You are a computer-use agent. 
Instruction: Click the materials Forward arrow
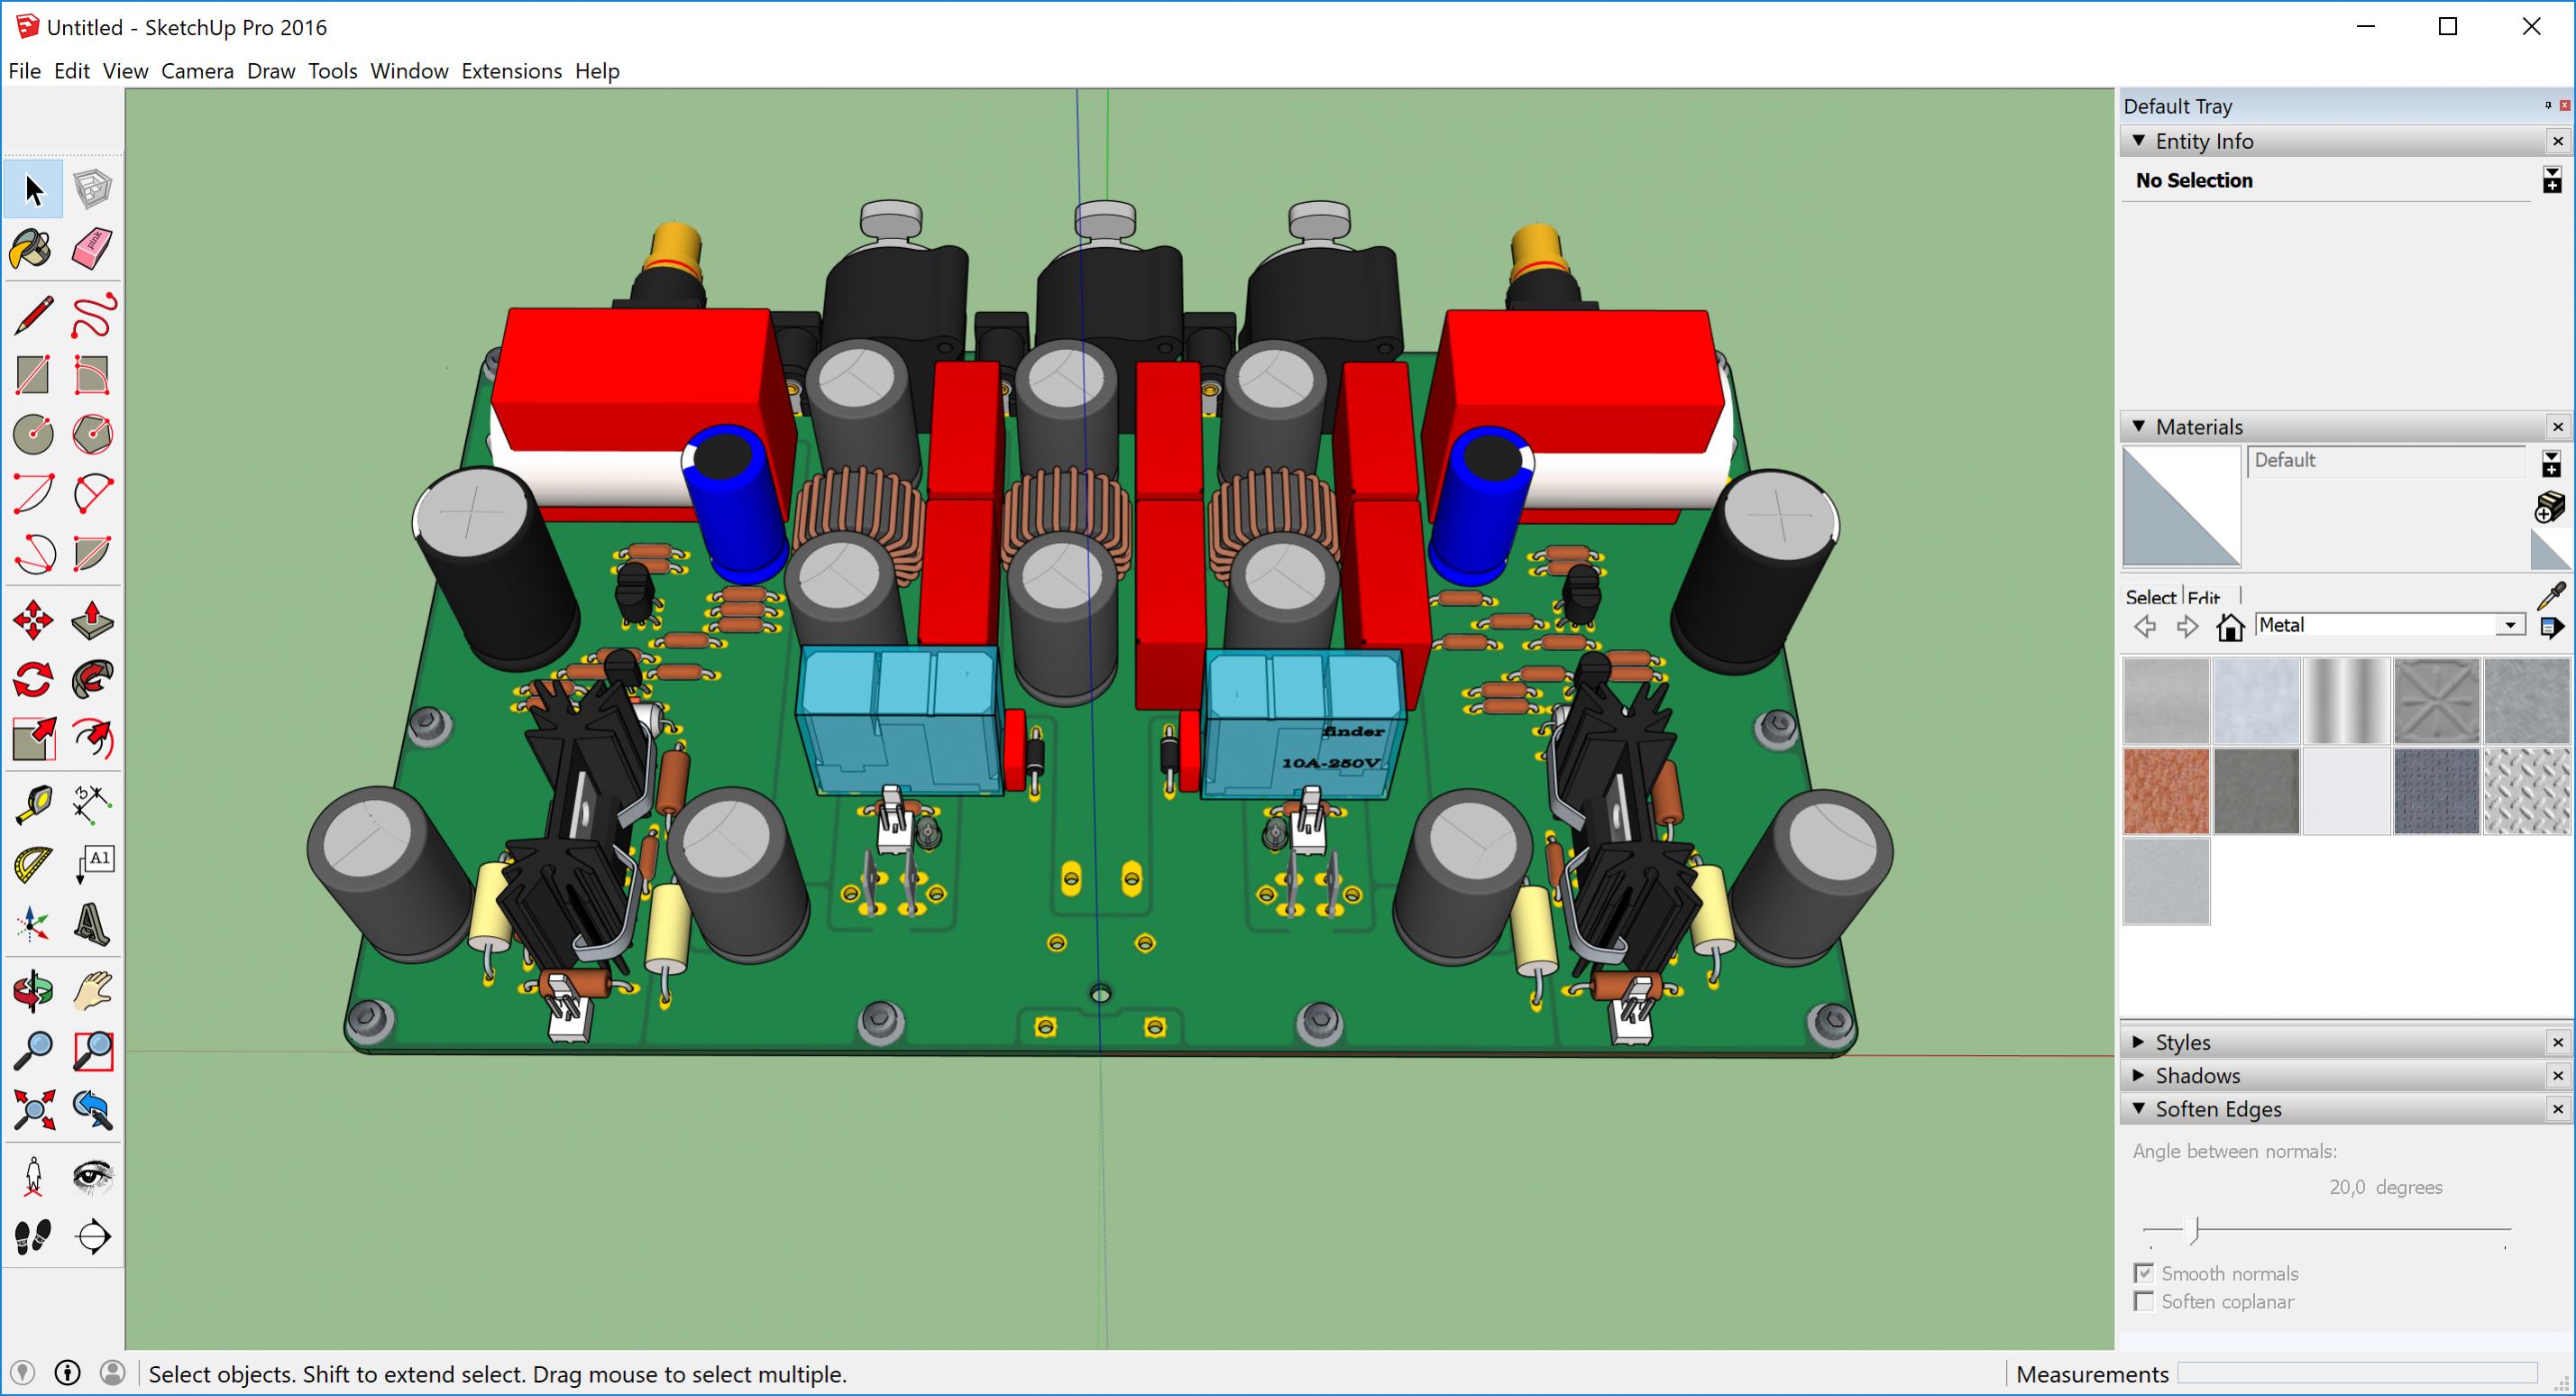click(x=2187, y=627)
